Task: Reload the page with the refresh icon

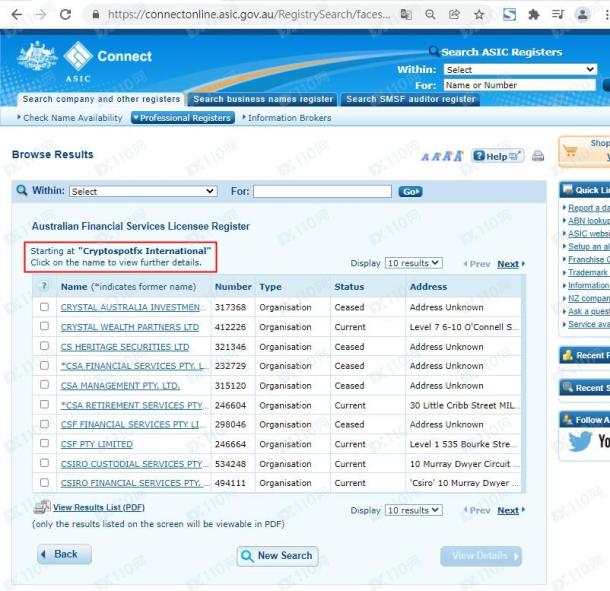Action: click(x=65, y=15)
